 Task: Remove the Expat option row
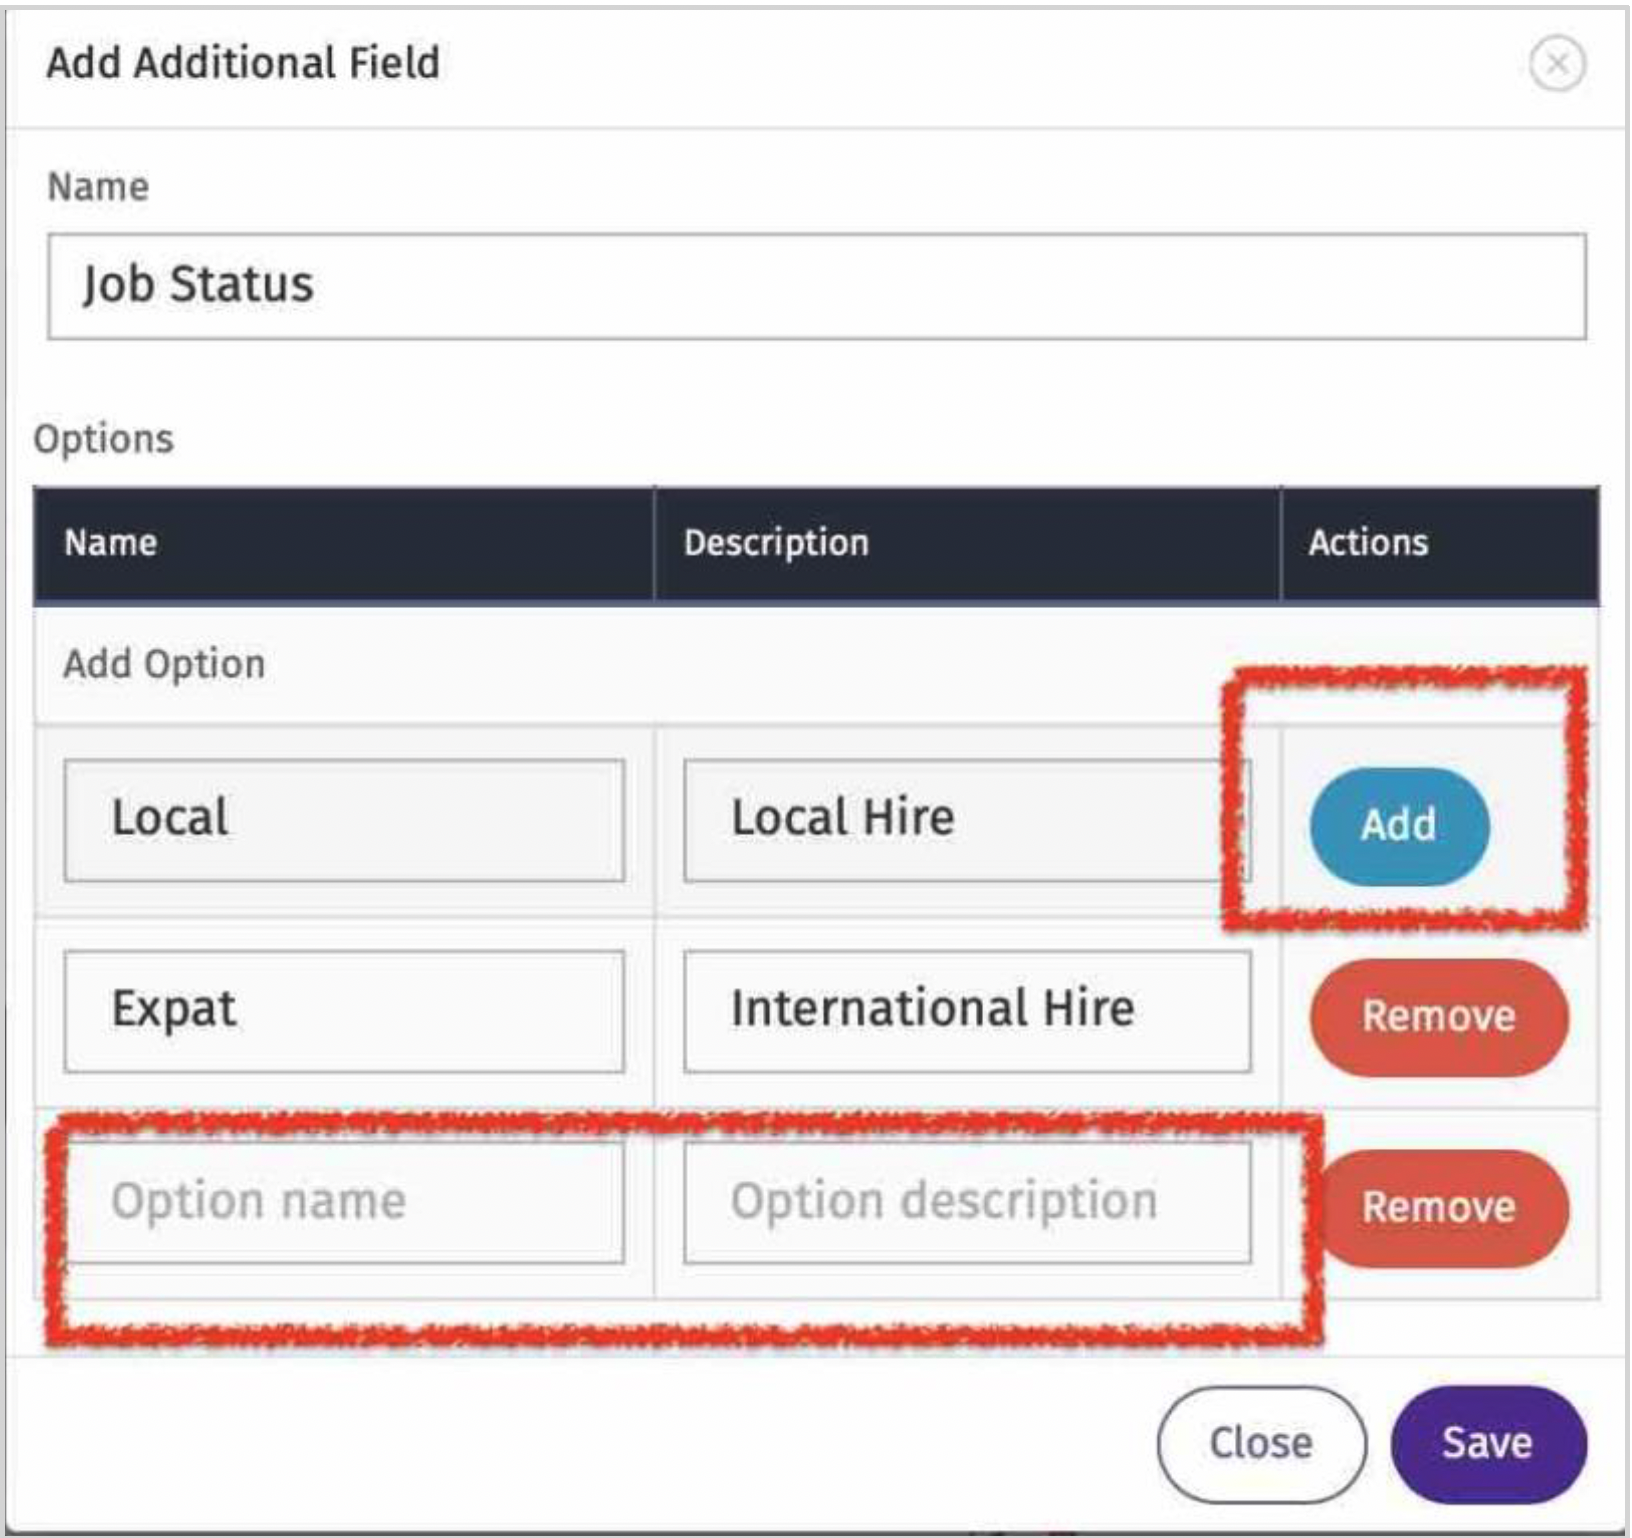click(1438, 1016)
